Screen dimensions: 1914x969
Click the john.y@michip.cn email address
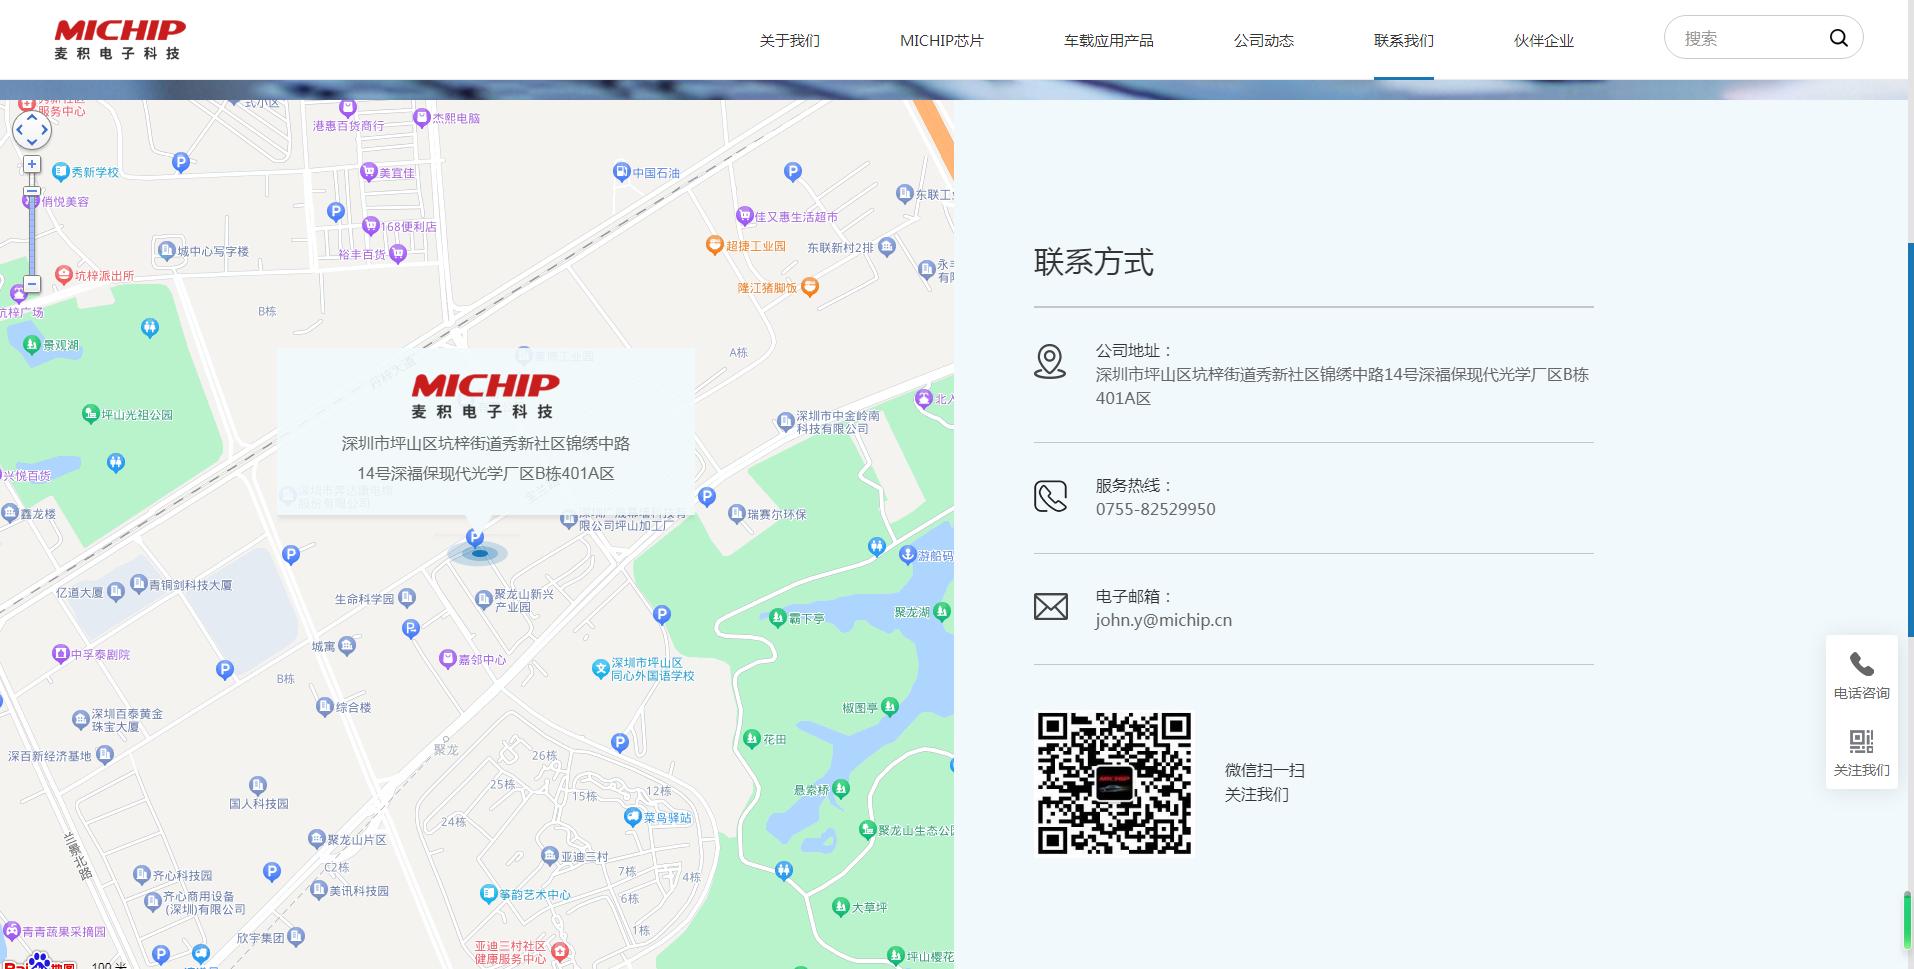[1163, 620]
